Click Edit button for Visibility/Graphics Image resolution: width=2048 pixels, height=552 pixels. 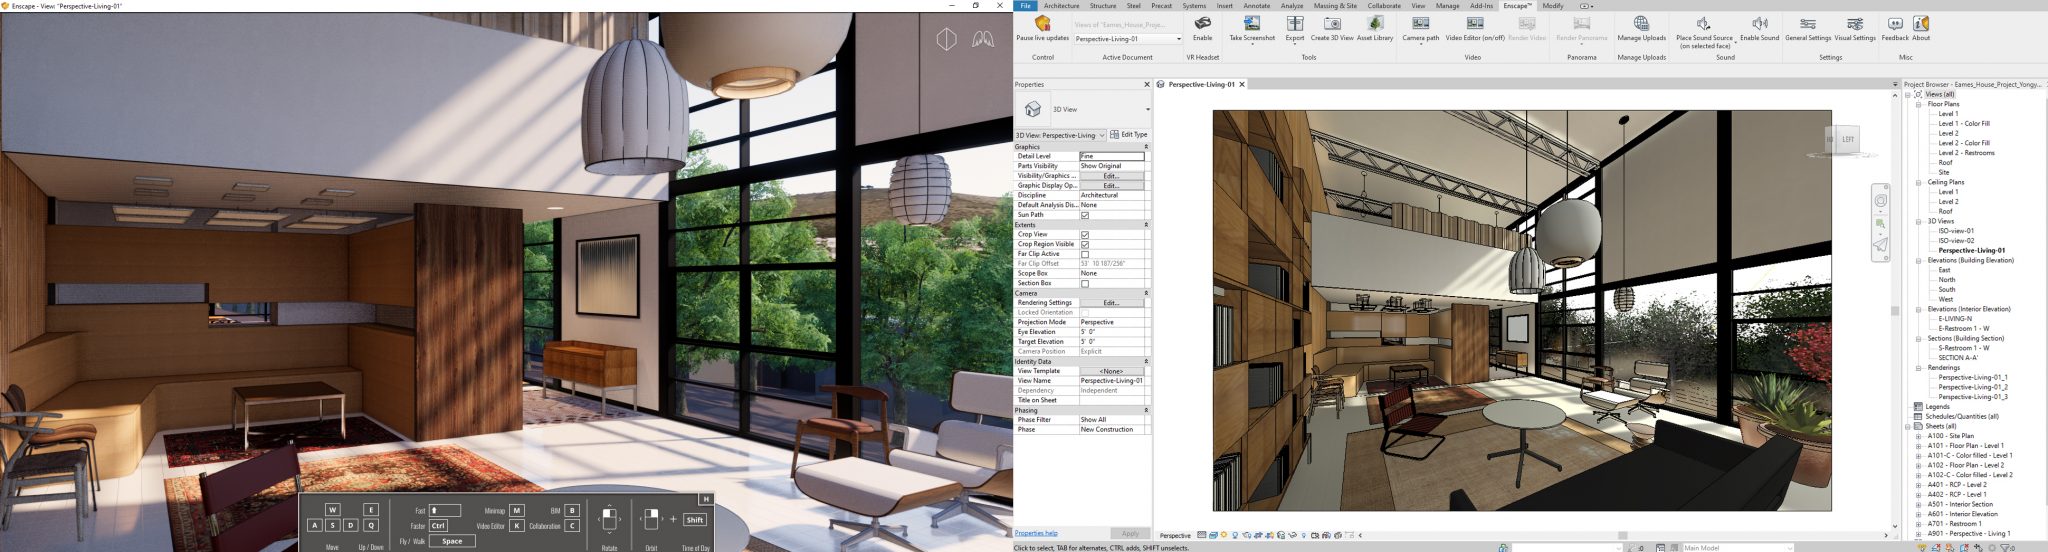point(1111,176)
